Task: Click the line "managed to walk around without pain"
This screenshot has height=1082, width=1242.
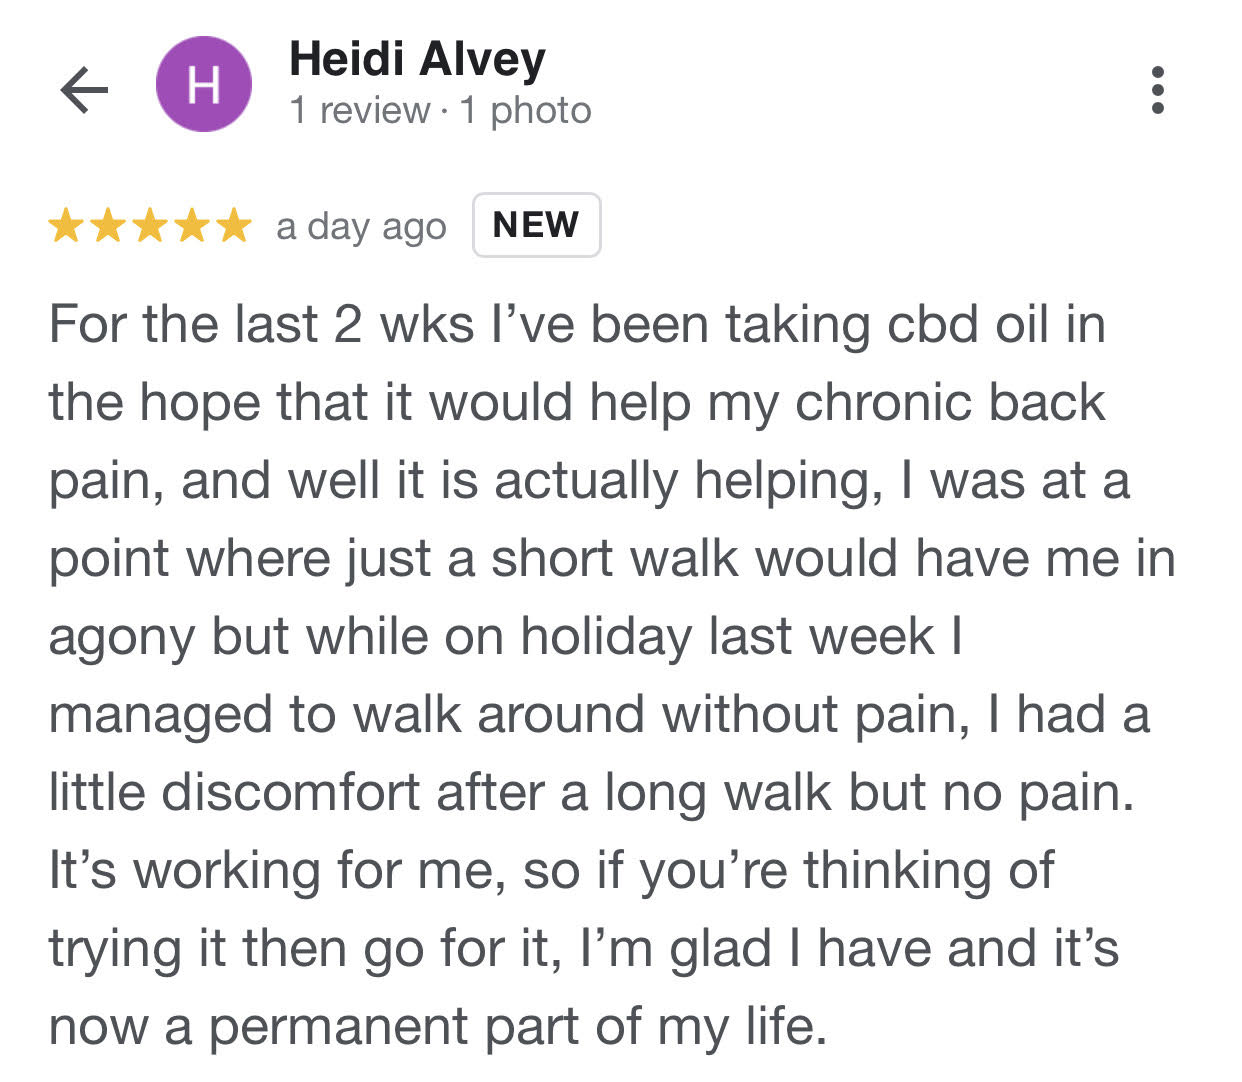Action: point(599,714)
